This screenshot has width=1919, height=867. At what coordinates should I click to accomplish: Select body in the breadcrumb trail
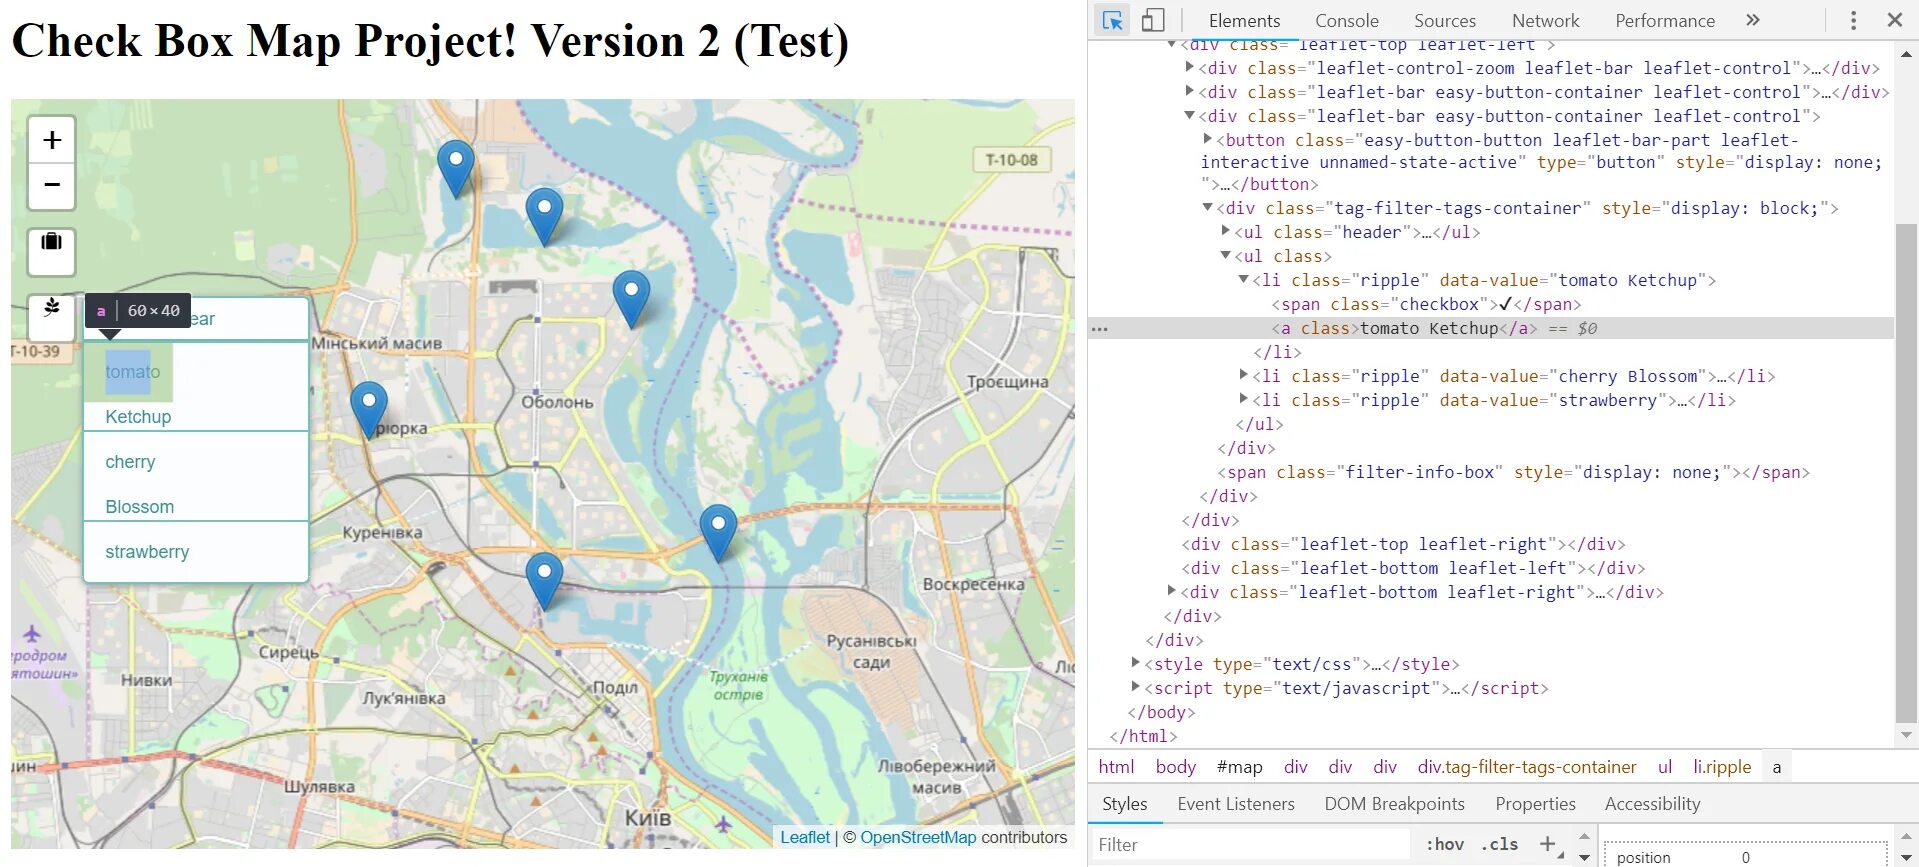point(1175,767)
